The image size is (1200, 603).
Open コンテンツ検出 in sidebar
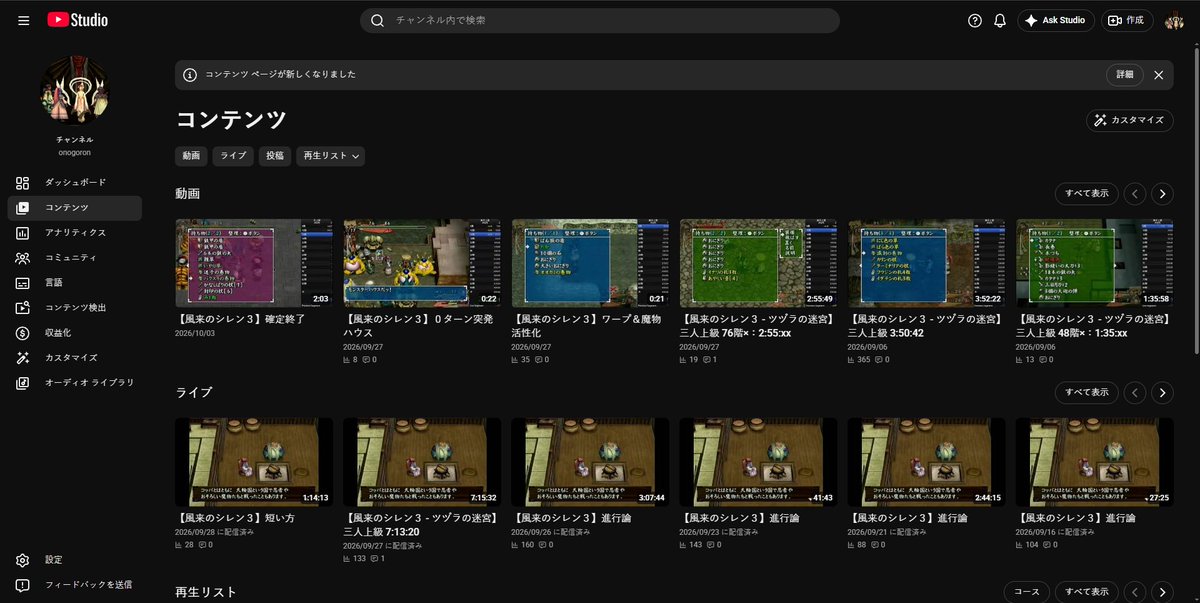[x=74, y=308]
